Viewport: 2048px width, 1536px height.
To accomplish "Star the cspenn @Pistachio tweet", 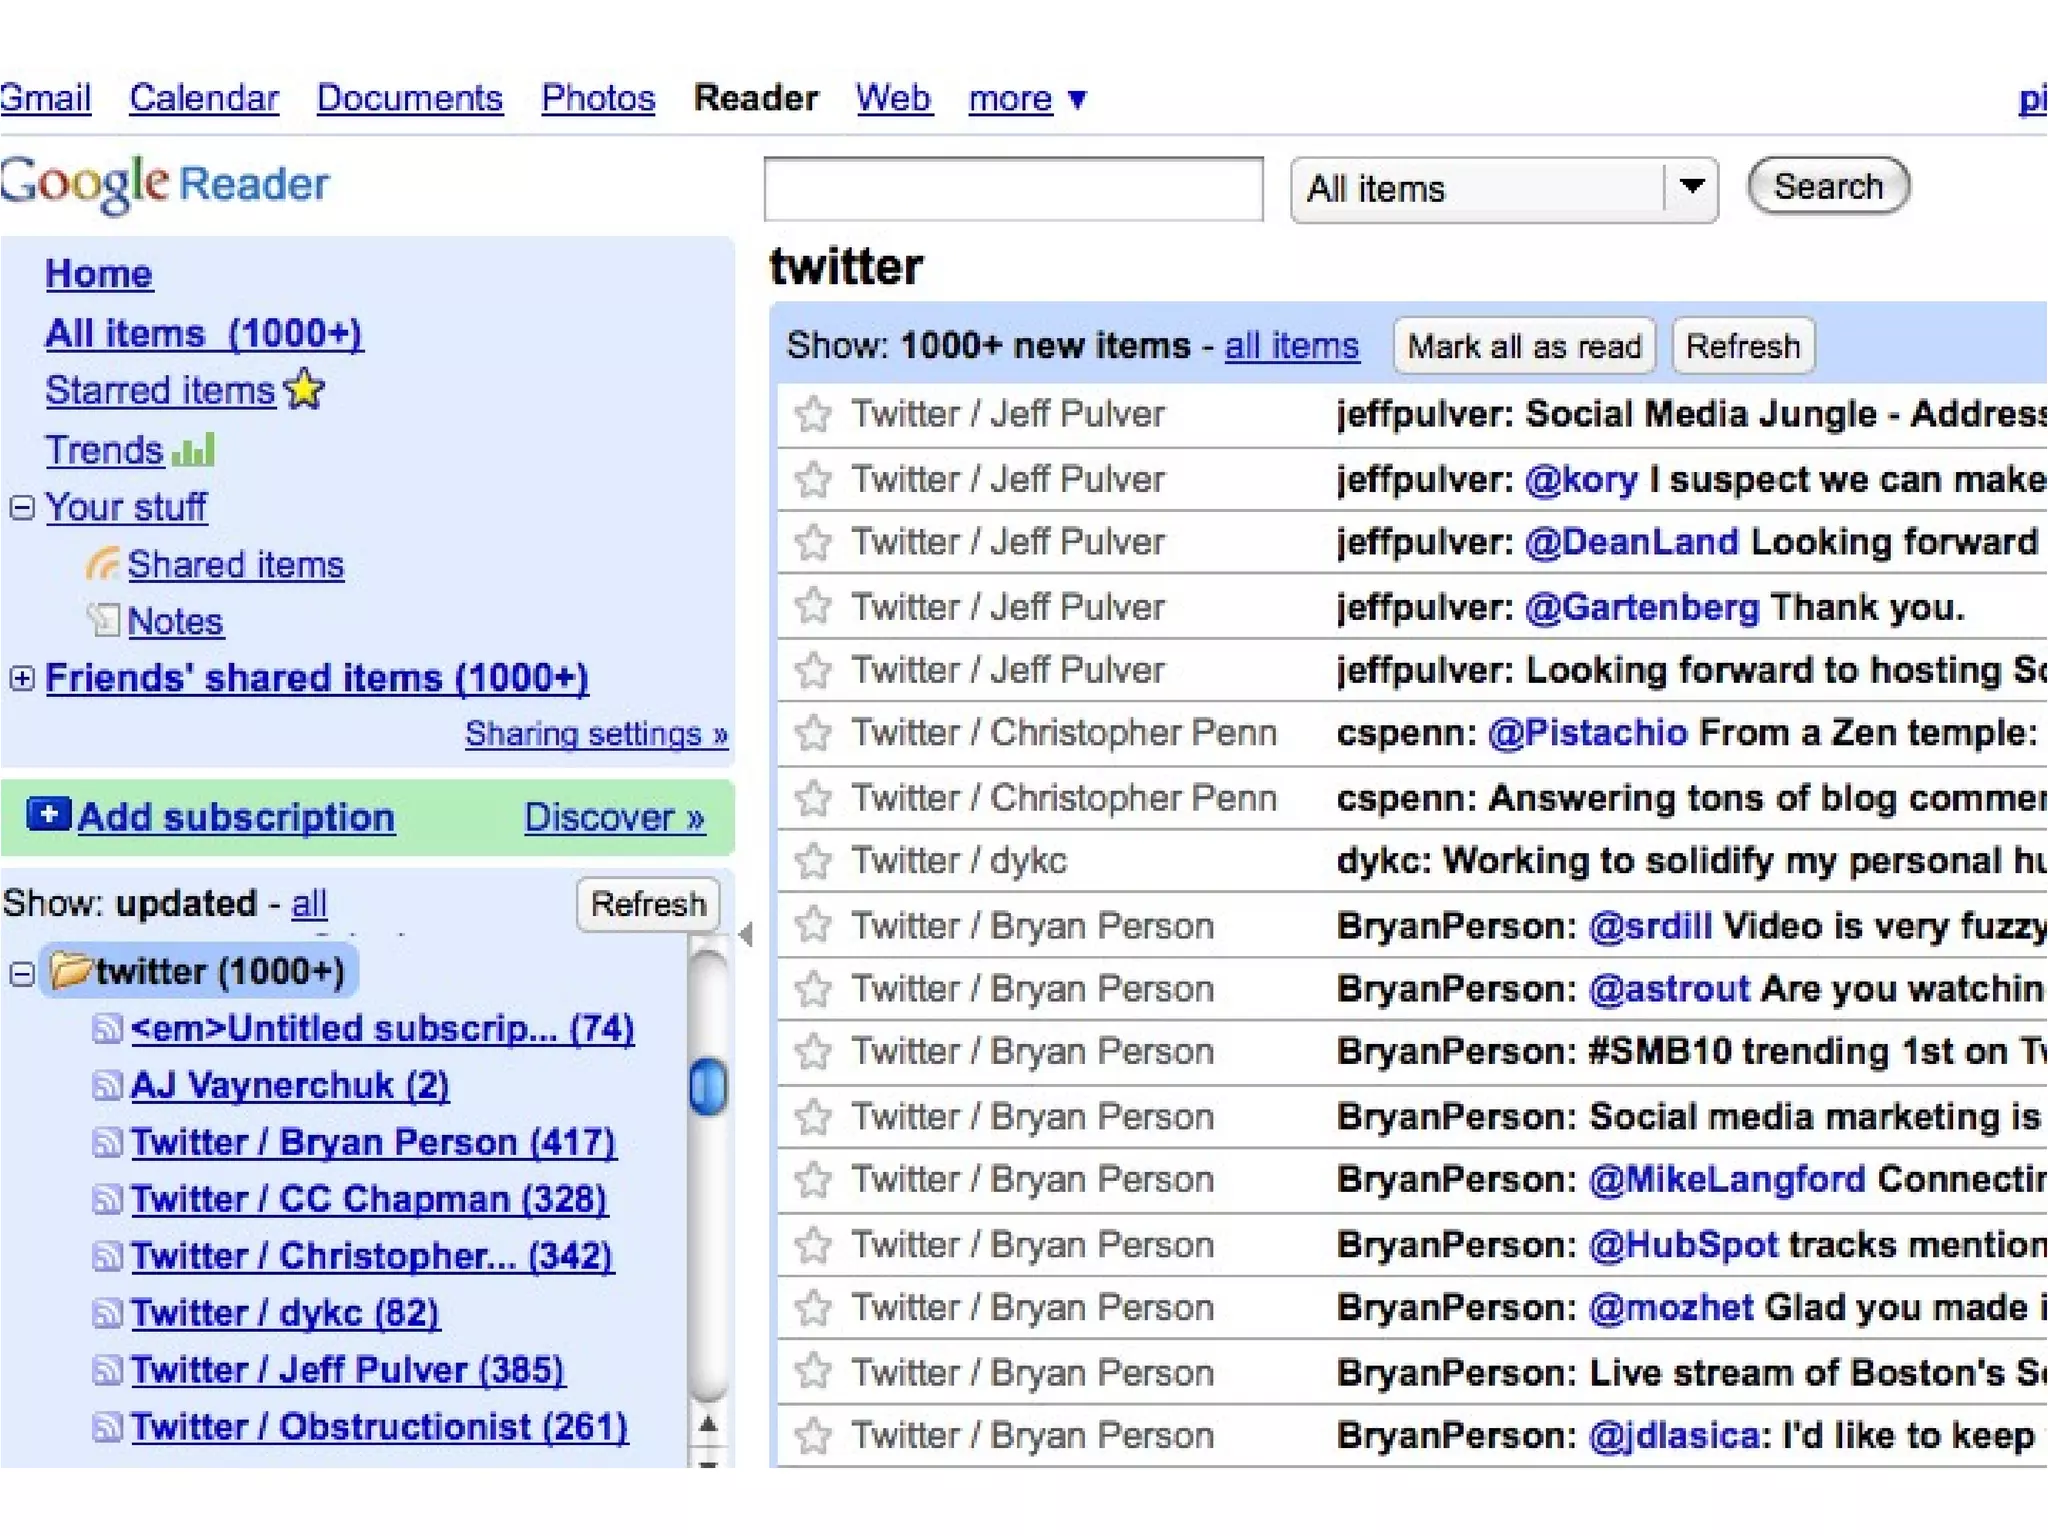I will 813,733.
